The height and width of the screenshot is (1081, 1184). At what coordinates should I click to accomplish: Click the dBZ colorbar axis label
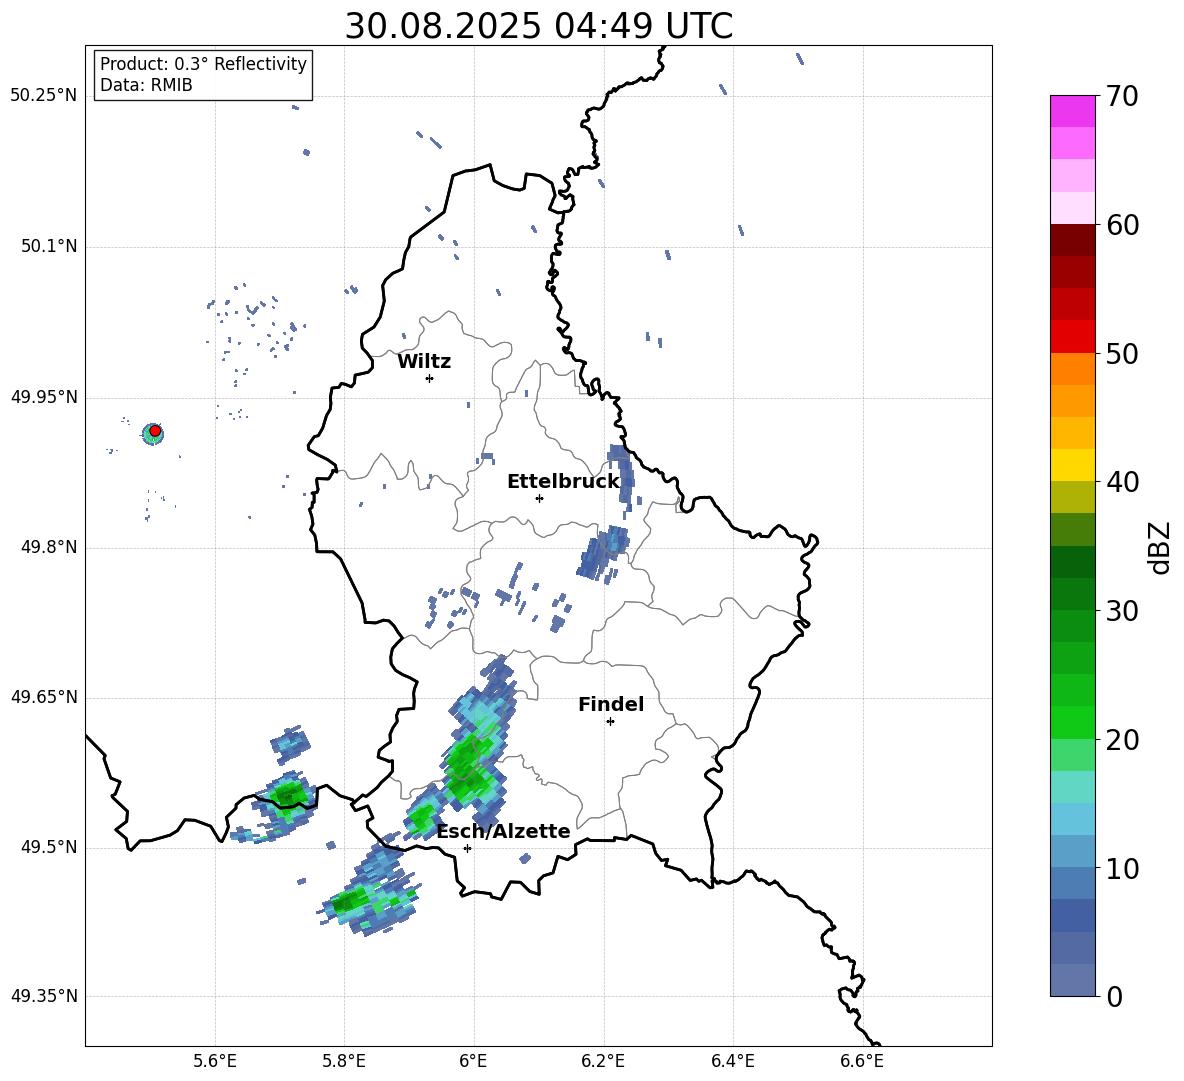tap(1160, 547)
